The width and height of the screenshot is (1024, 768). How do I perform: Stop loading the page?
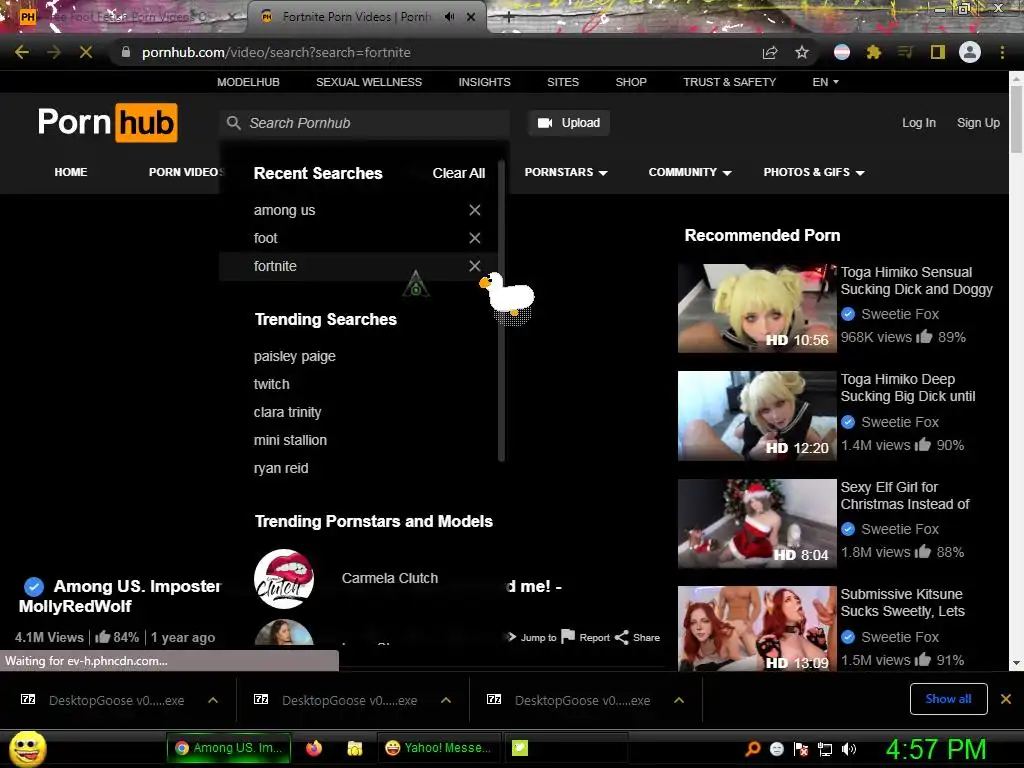pos(86,52)
